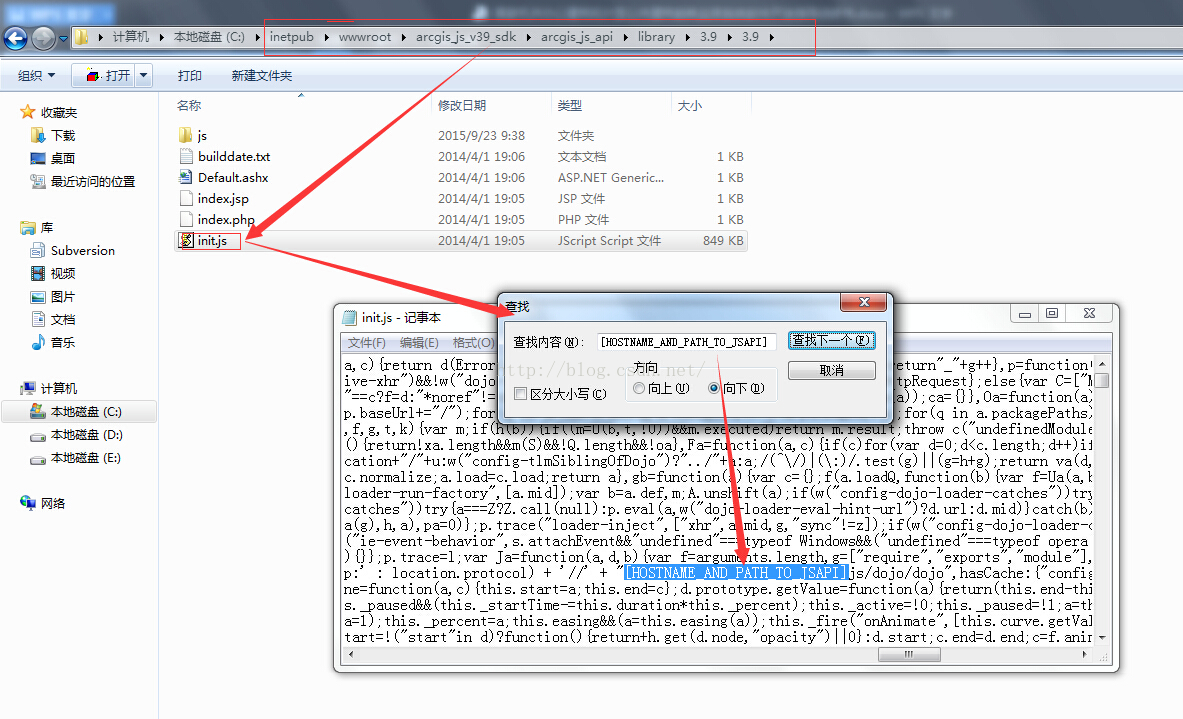This screenshot has height=719, width=1183.
Task: Click the find content input field
Action: click(x=687, y=342)
